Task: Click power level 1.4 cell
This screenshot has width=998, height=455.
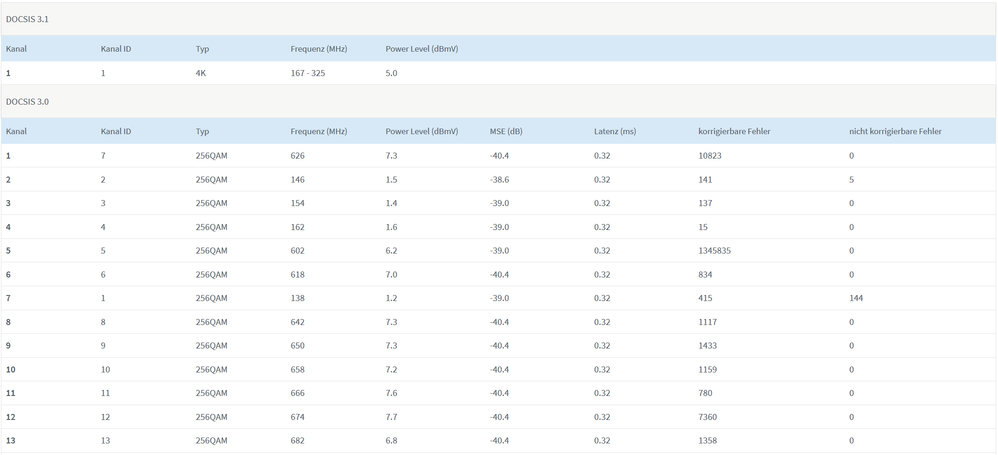Action: (391, 204)
